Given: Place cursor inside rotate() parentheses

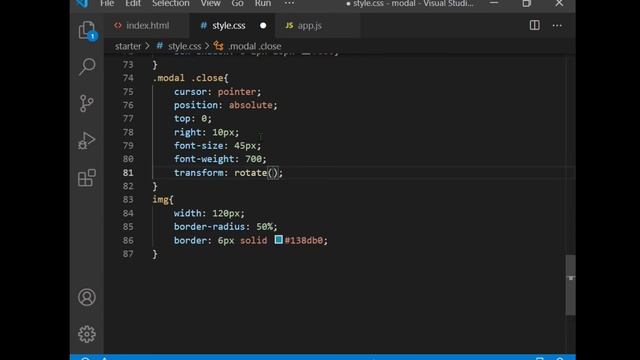Looking at the screenshot, I should [273, 173].
